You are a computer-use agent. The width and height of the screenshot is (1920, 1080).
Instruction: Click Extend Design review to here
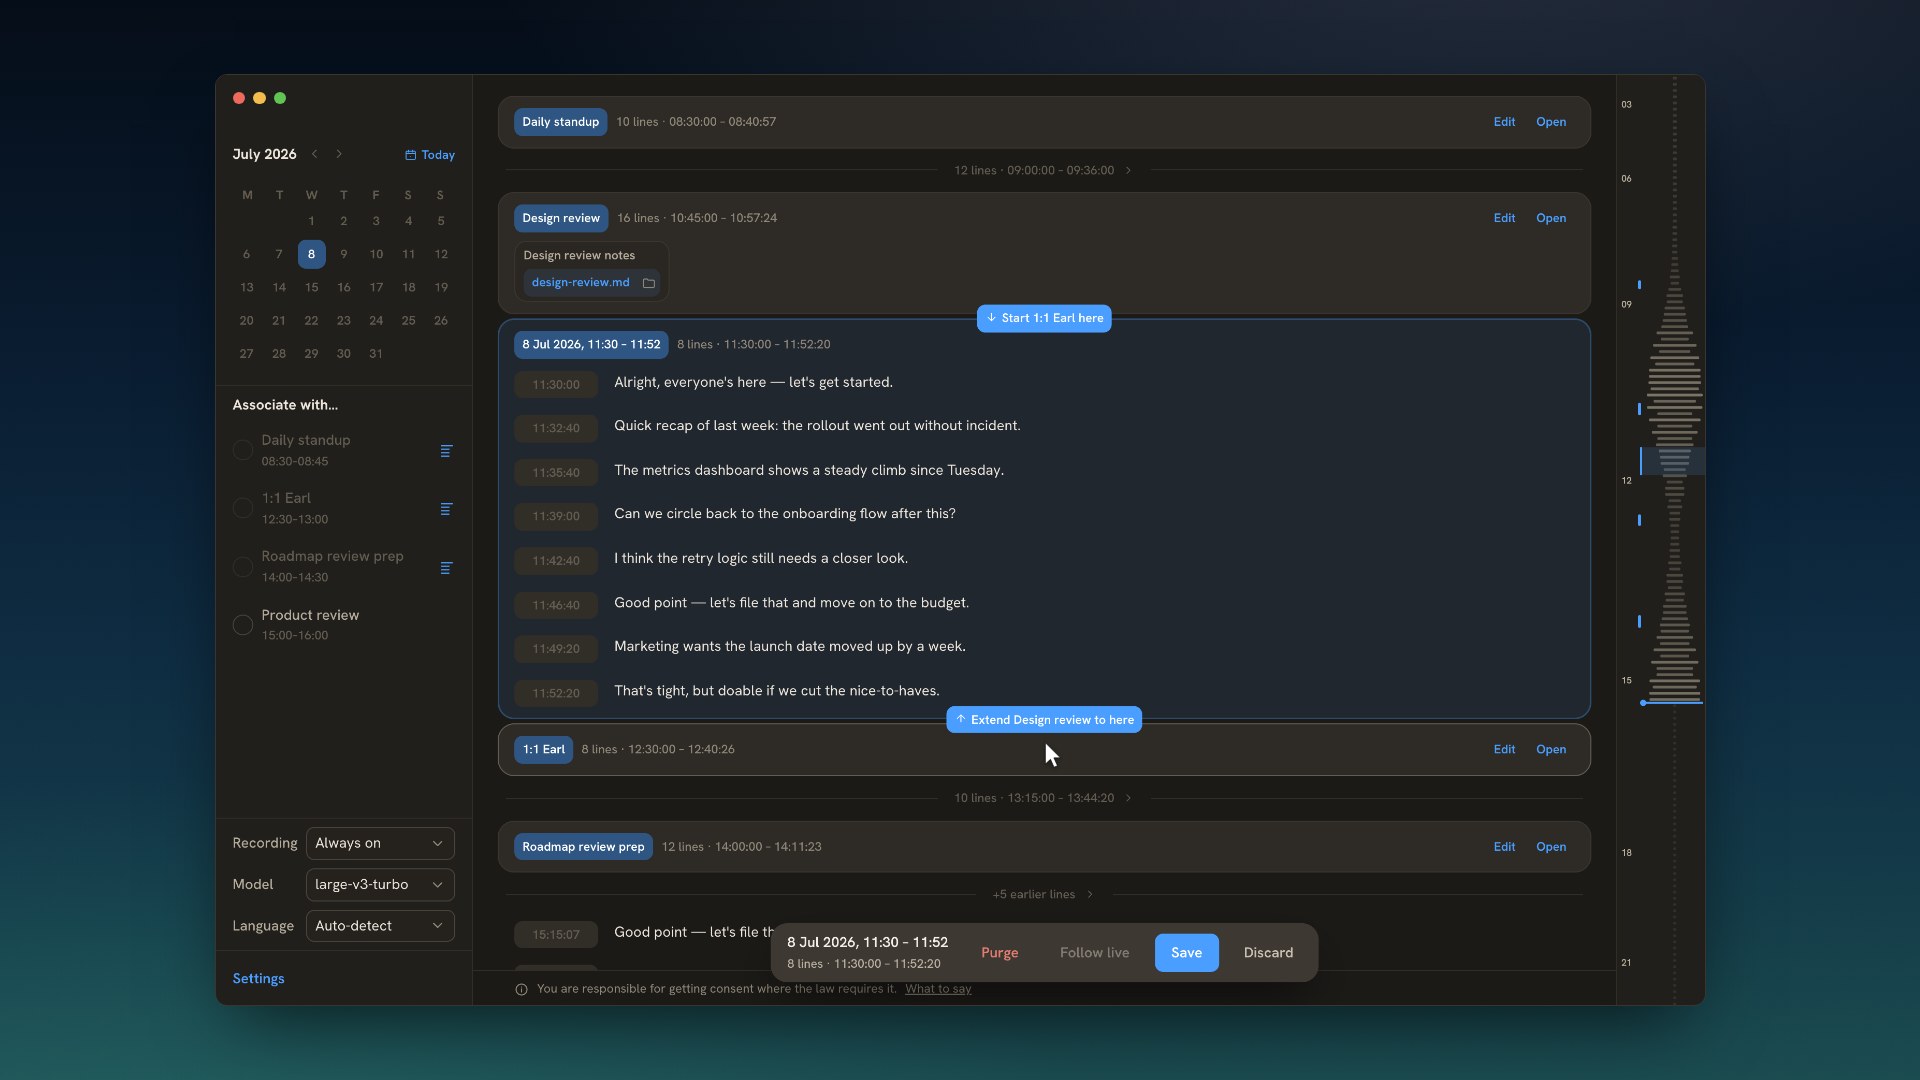(x=1044, y=720)
